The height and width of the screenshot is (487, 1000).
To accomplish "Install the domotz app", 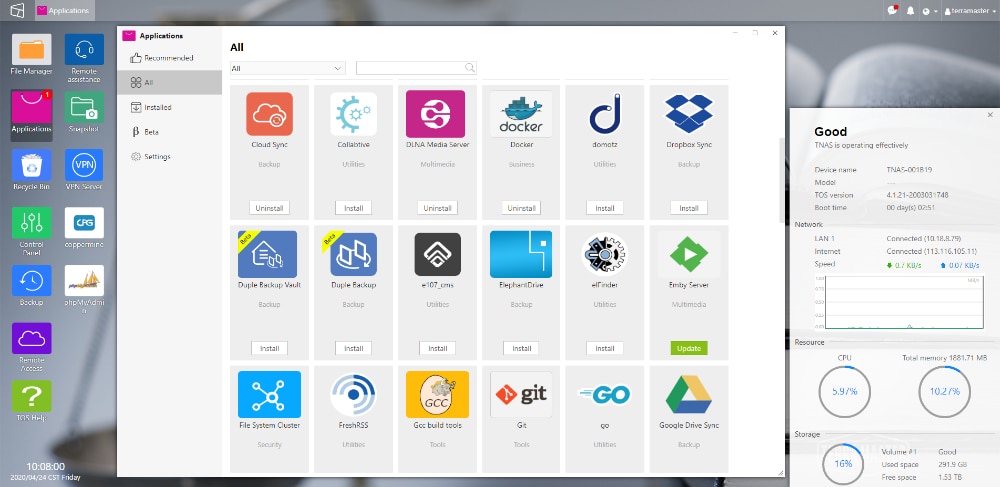I will tap(605, 208).
